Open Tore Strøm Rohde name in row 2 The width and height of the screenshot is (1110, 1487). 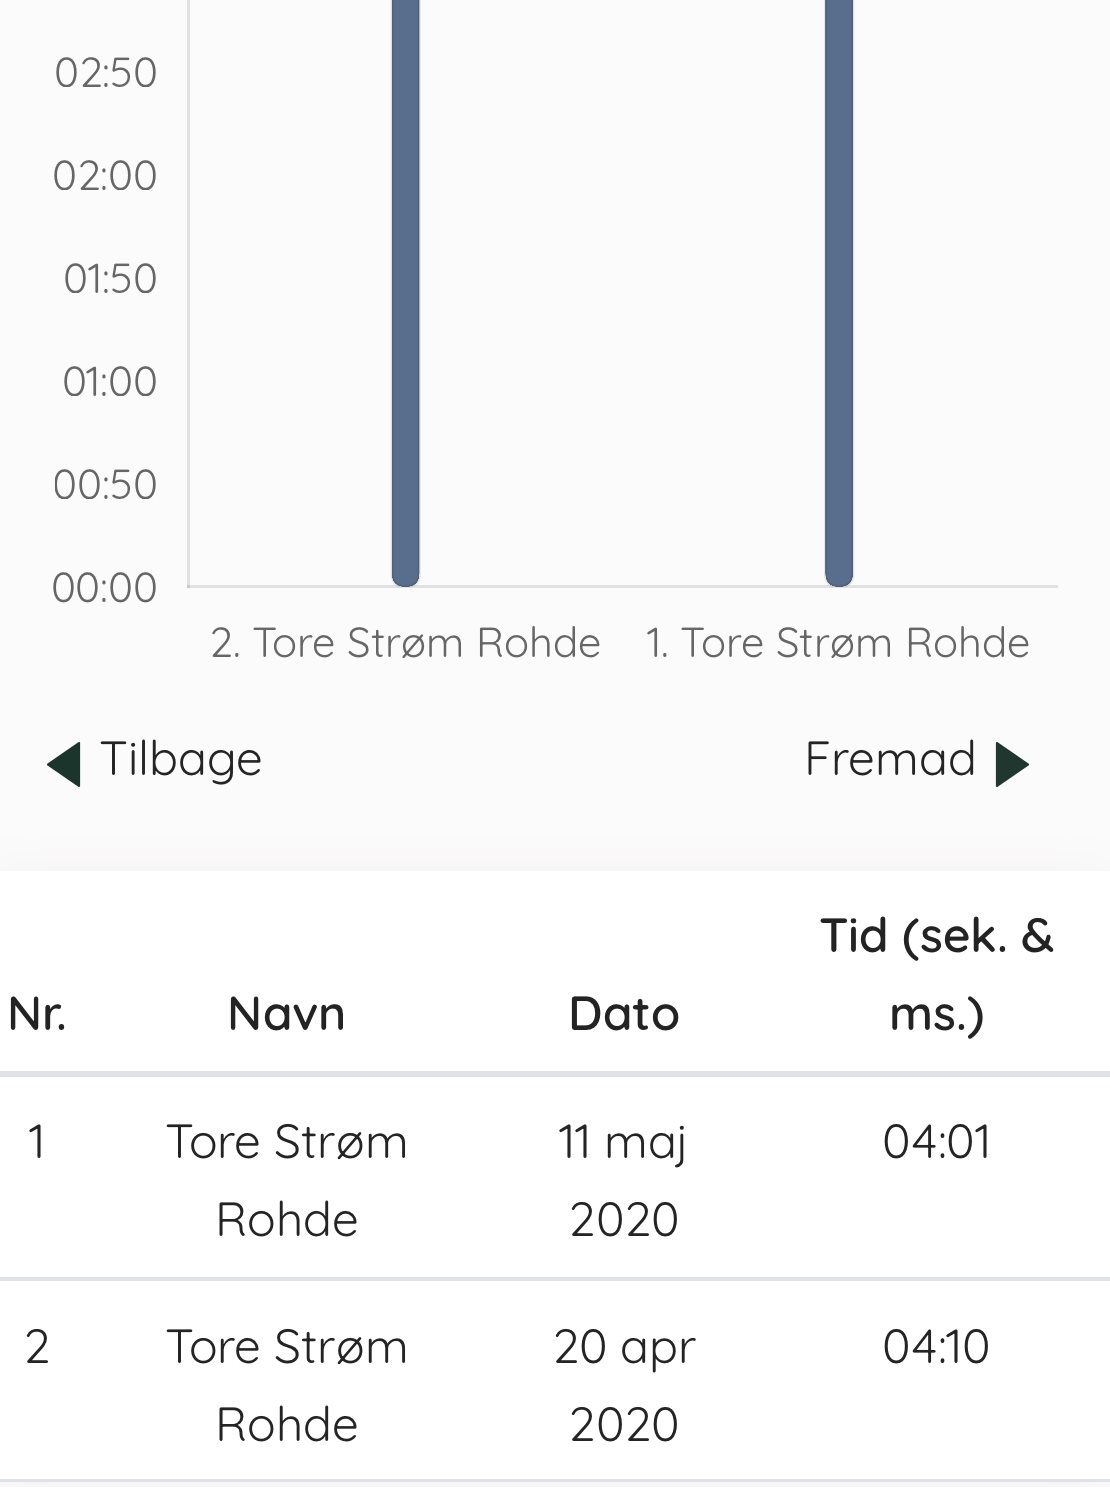(x=287, y=1386)
